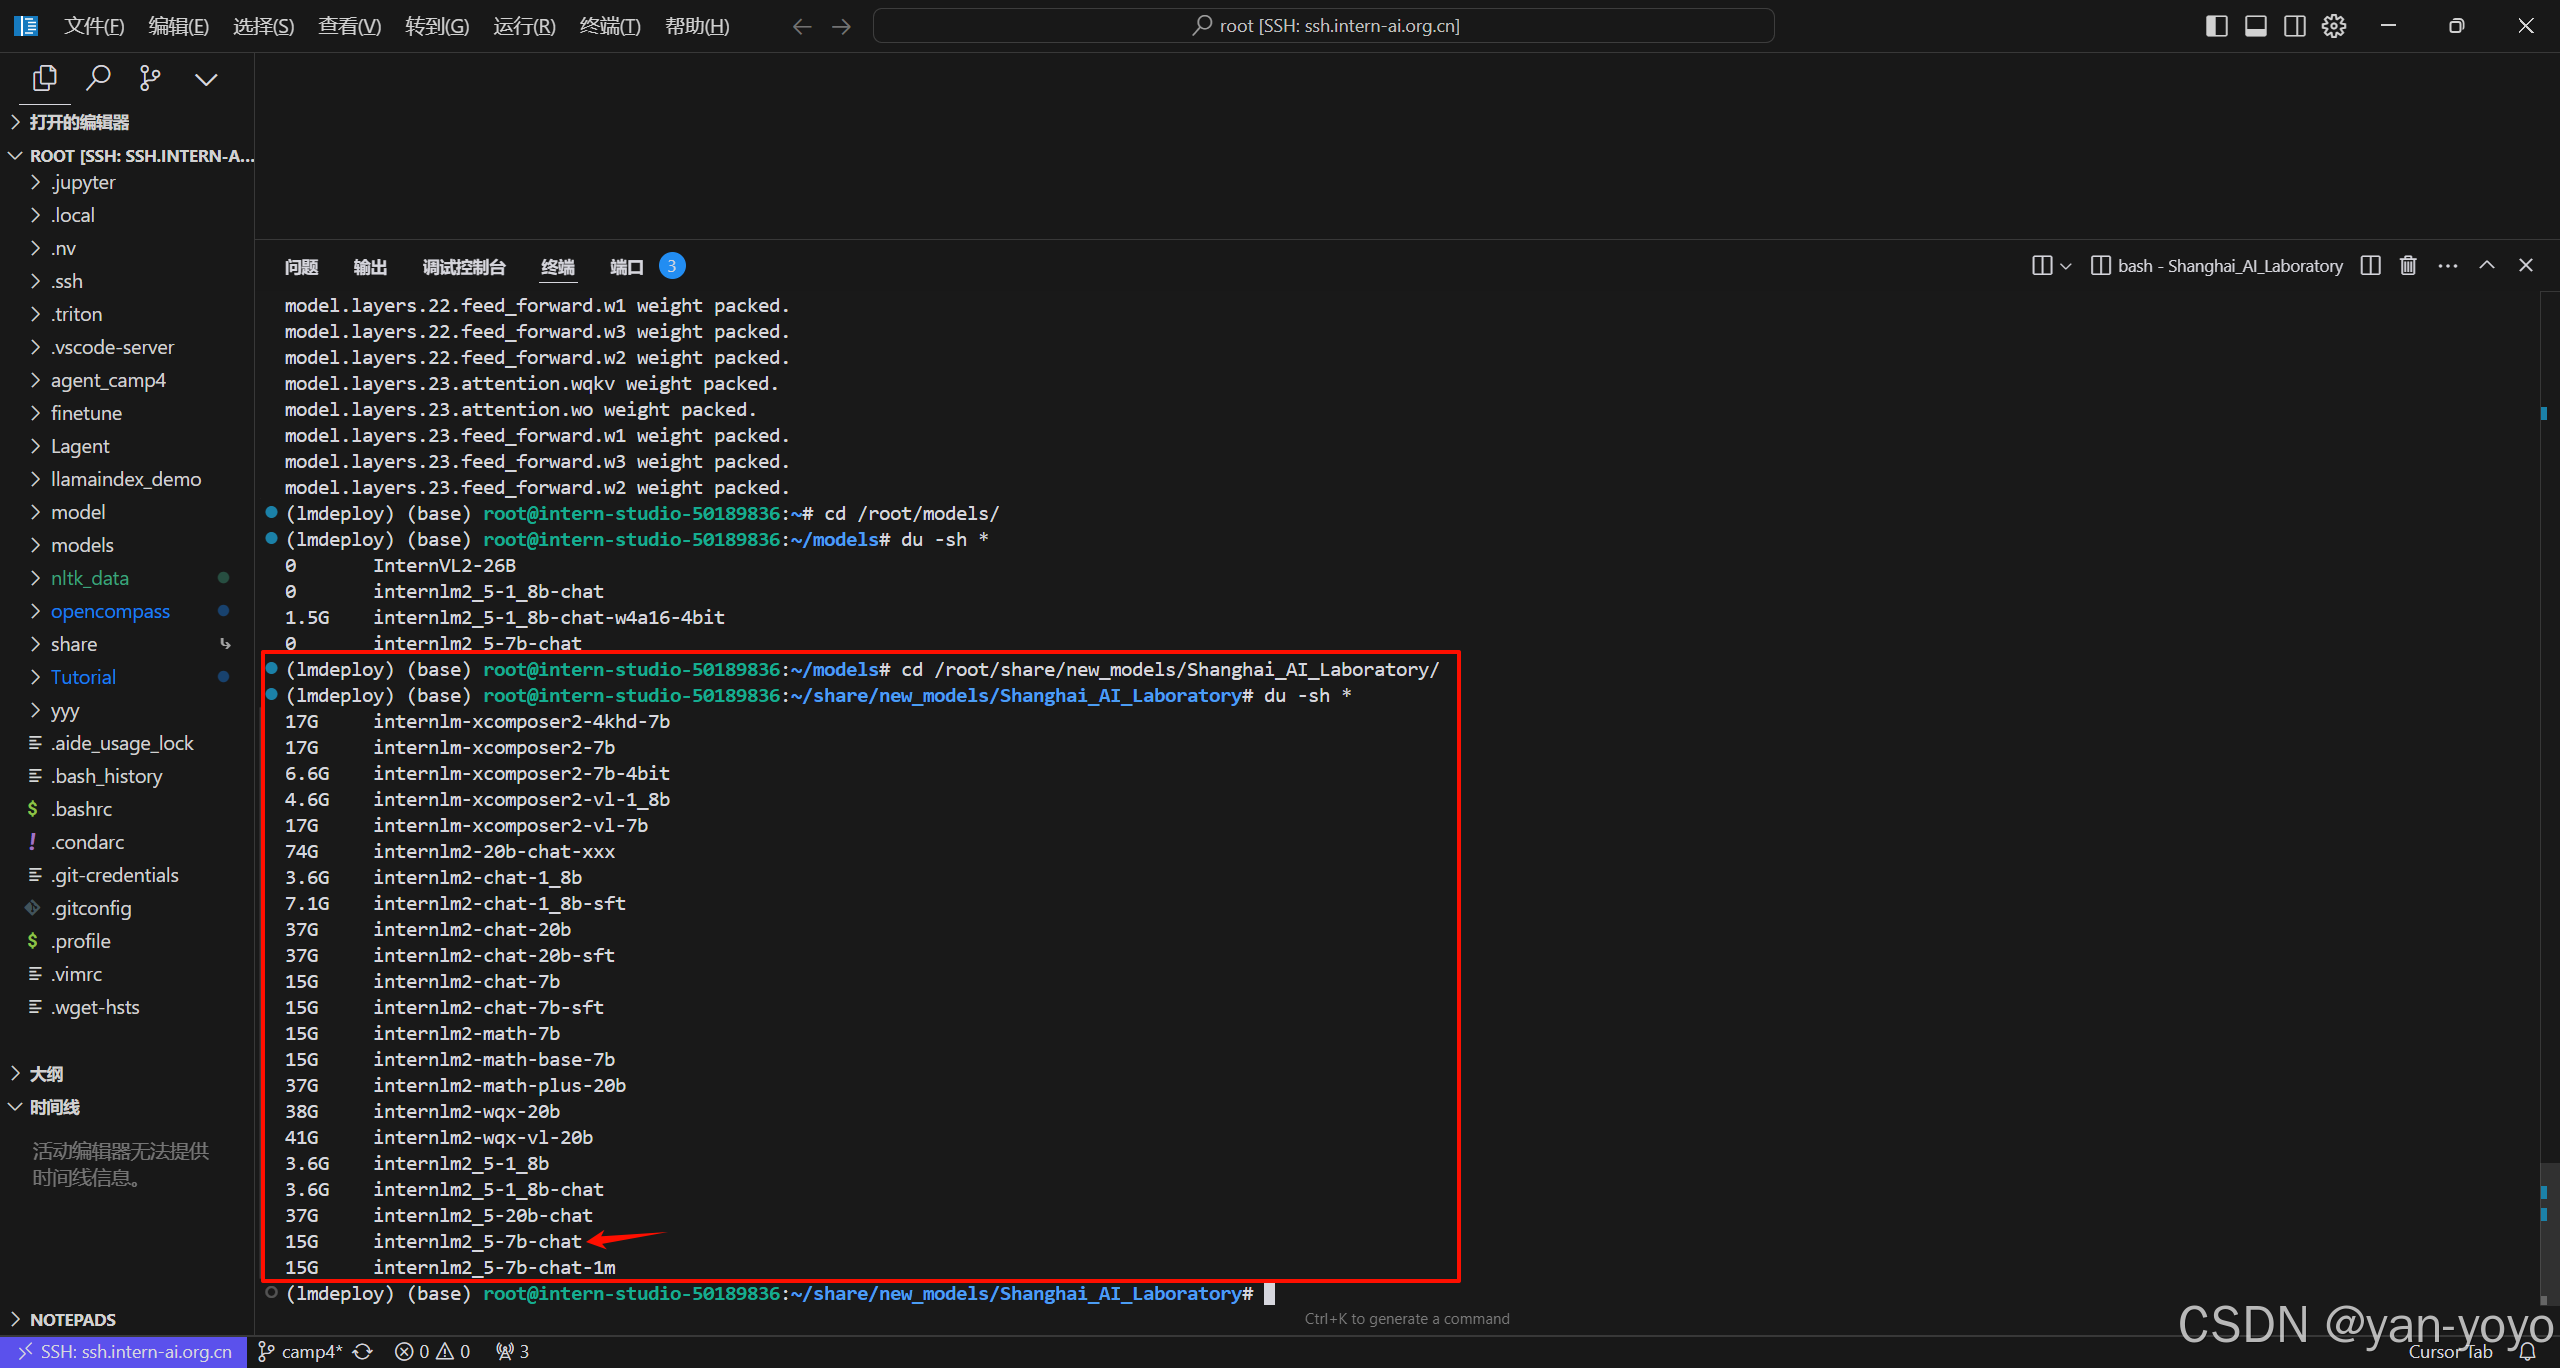This screenshot has height=1368, width=2560.
Task: Click the notifications bell in the status bar
Action: point(2530,1351)
